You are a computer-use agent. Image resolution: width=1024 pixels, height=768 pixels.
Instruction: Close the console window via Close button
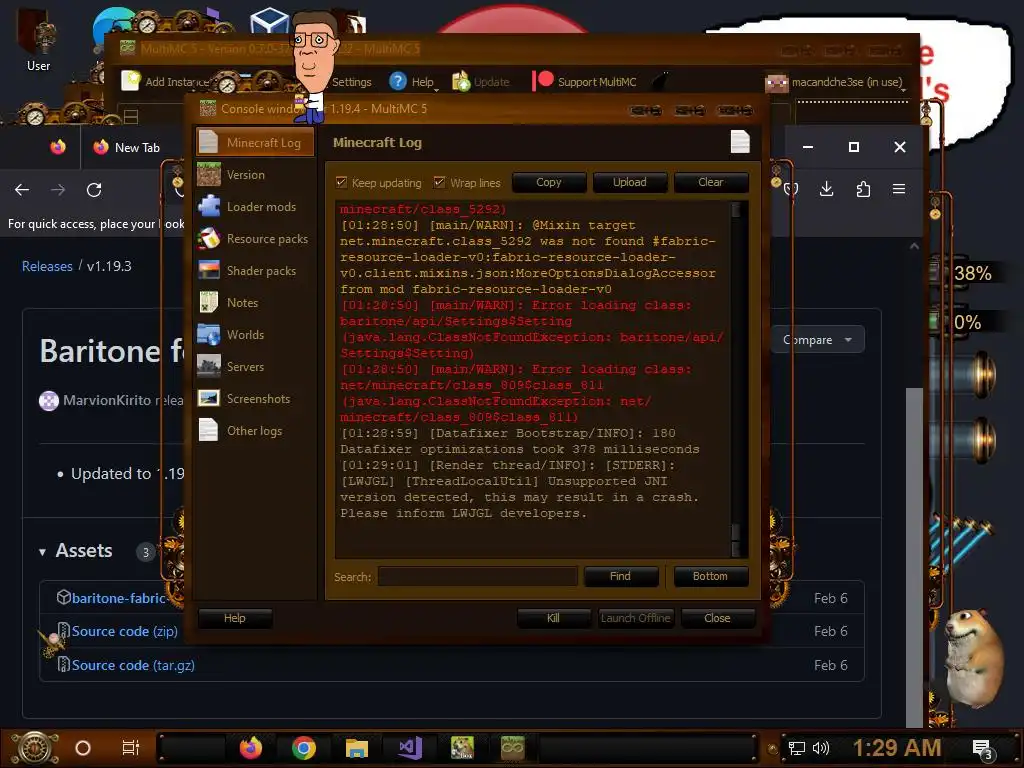tap(717, 618)
